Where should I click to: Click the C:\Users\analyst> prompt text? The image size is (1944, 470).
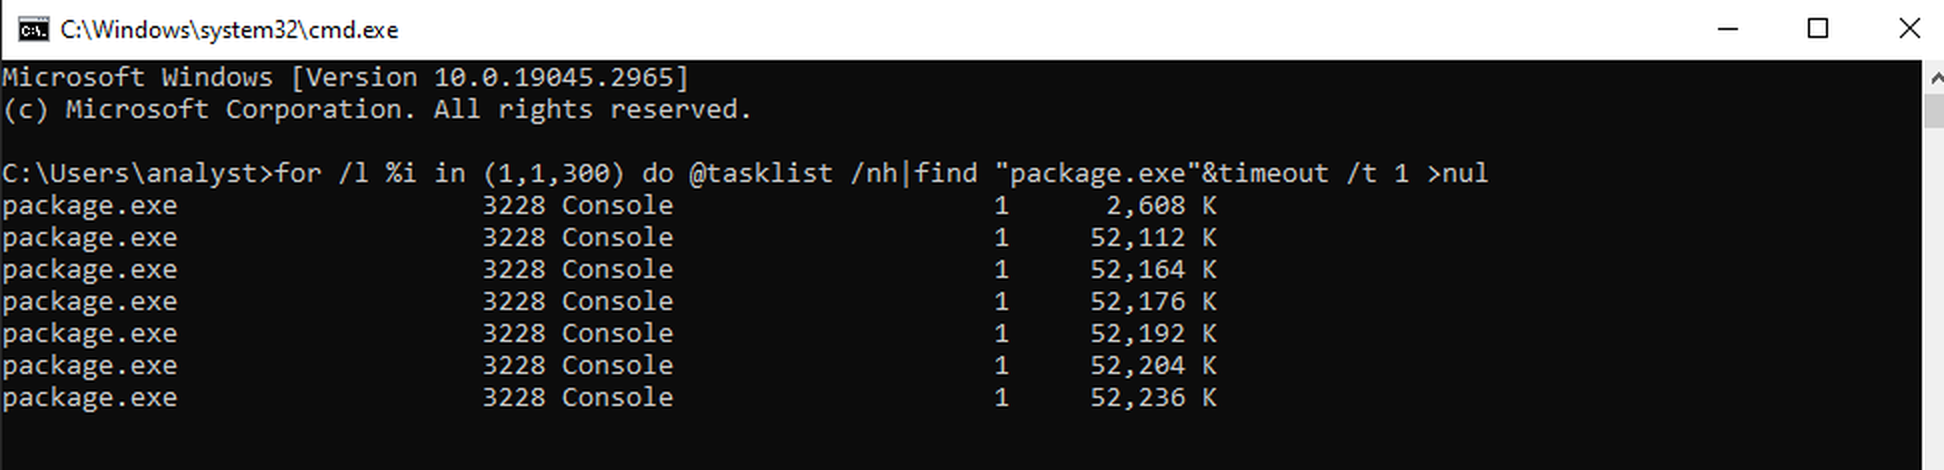pos(138,173)
